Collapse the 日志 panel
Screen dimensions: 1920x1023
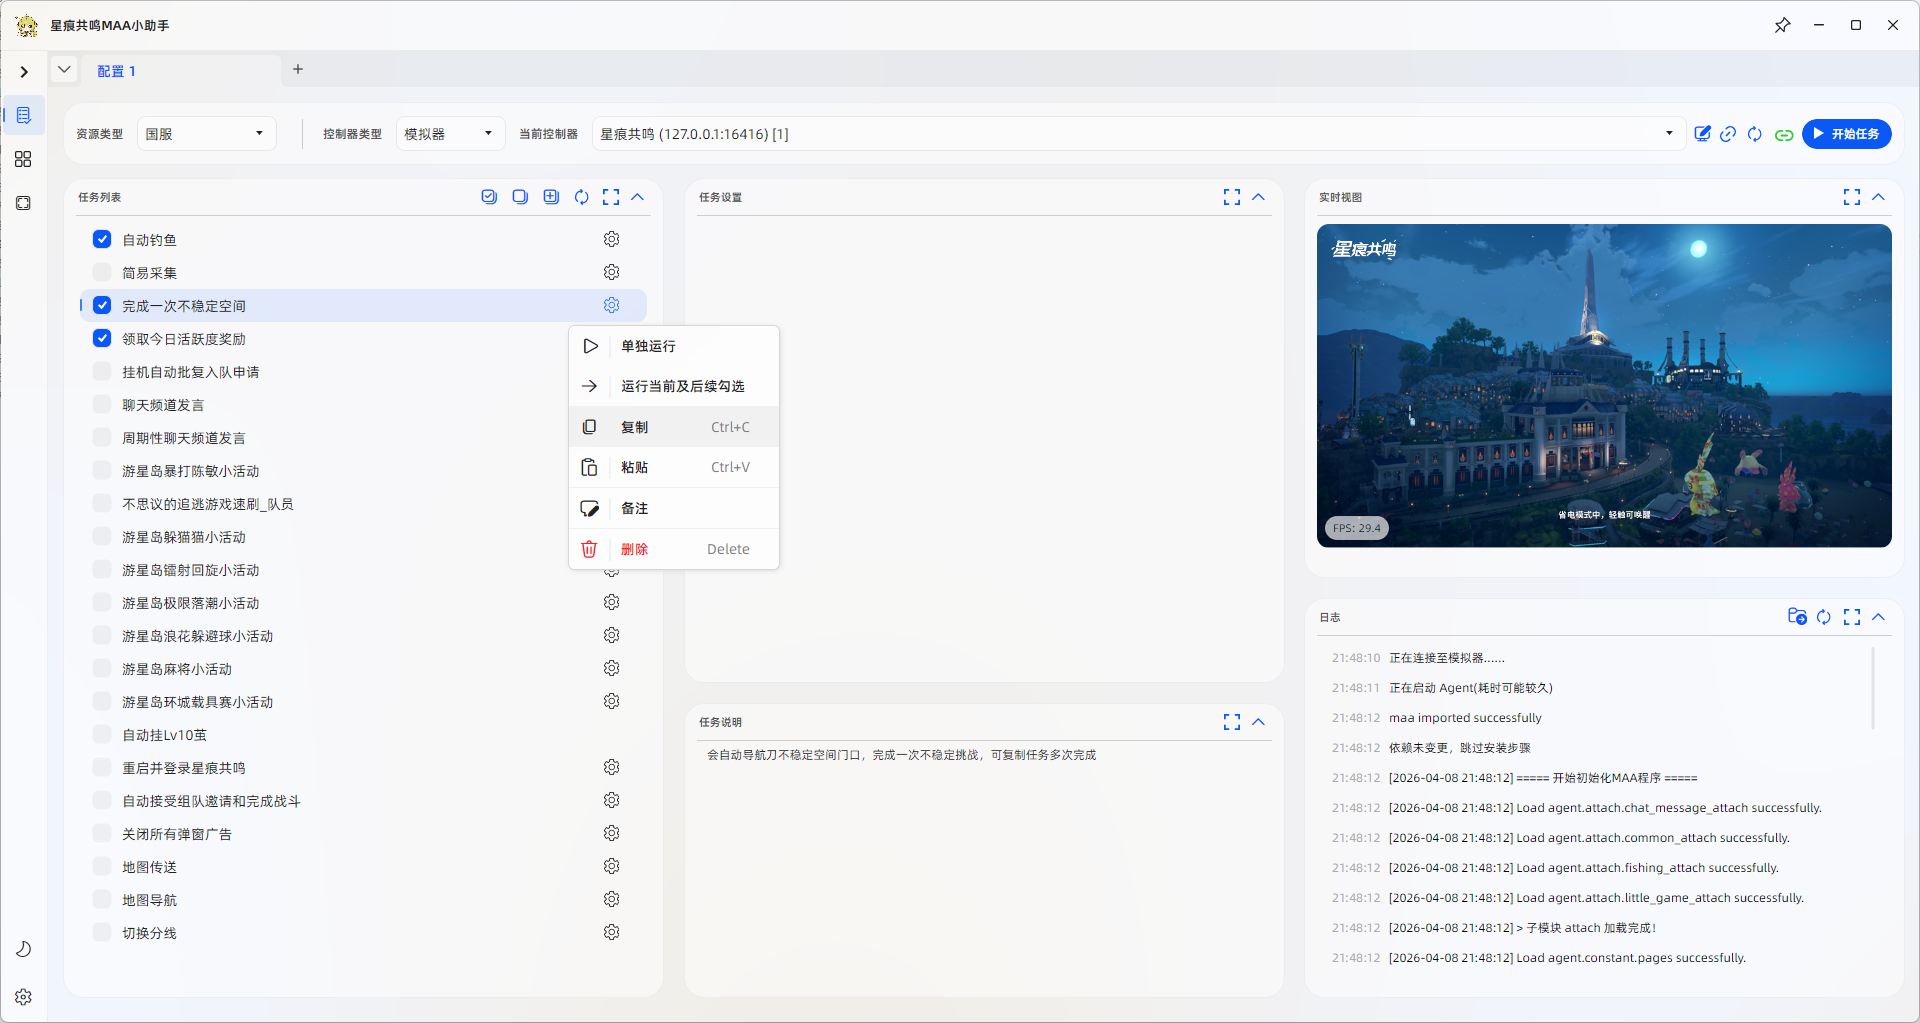[1878, 617]
